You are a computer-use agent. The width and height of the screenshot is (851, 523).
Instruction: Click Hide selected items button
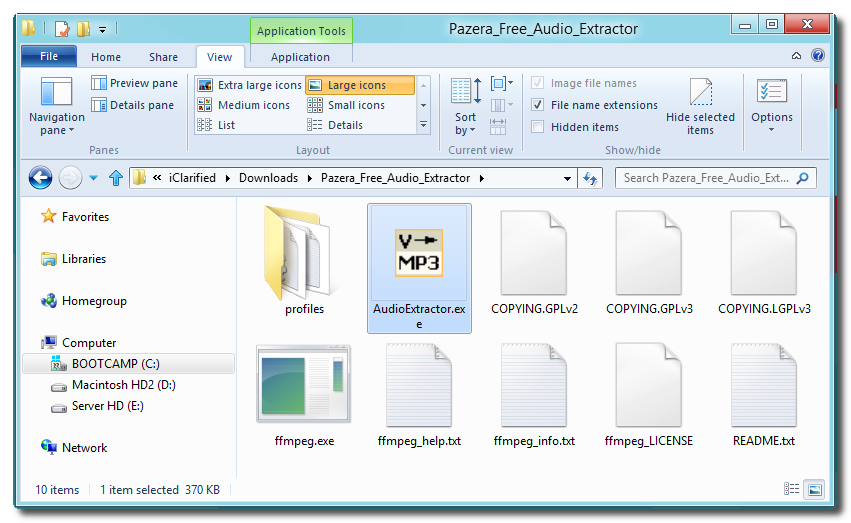[x=700, y=106]
